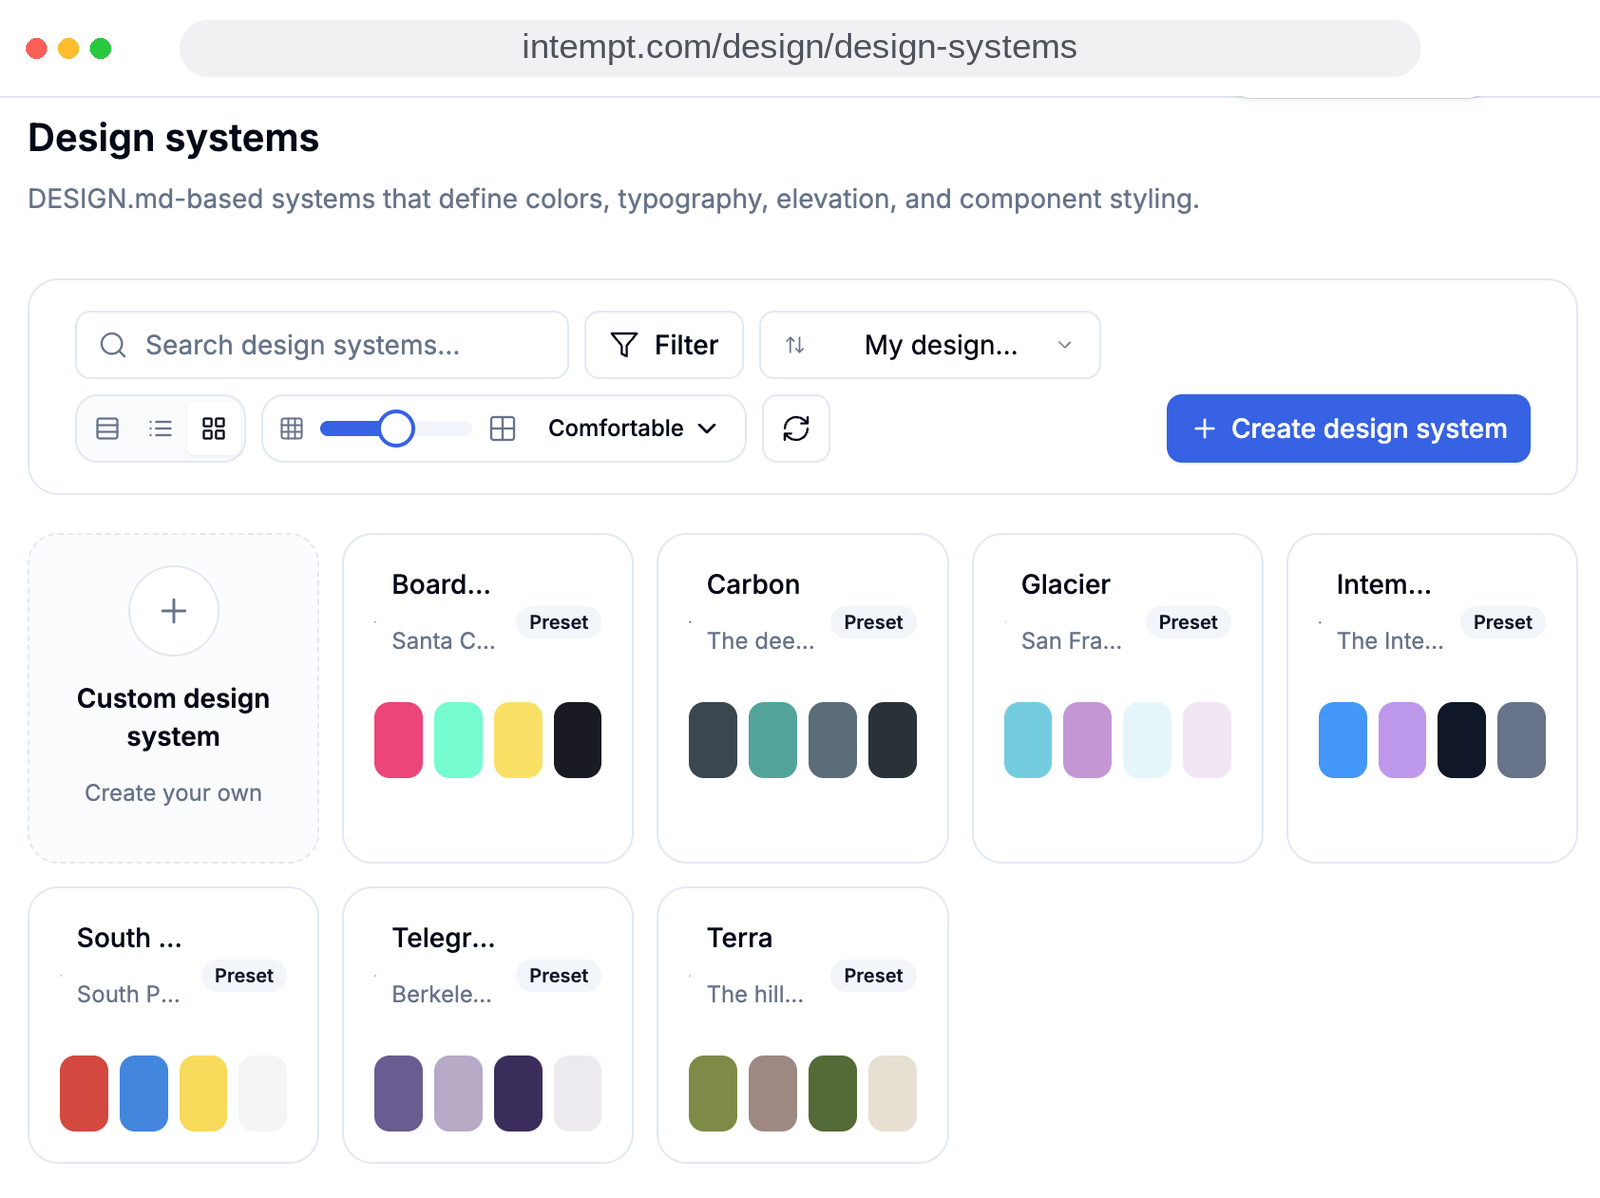This screenshot has width=1600, height=1198.
Task: Click The hill... description text
Action: pyautogui.click(x=755, y=994)
